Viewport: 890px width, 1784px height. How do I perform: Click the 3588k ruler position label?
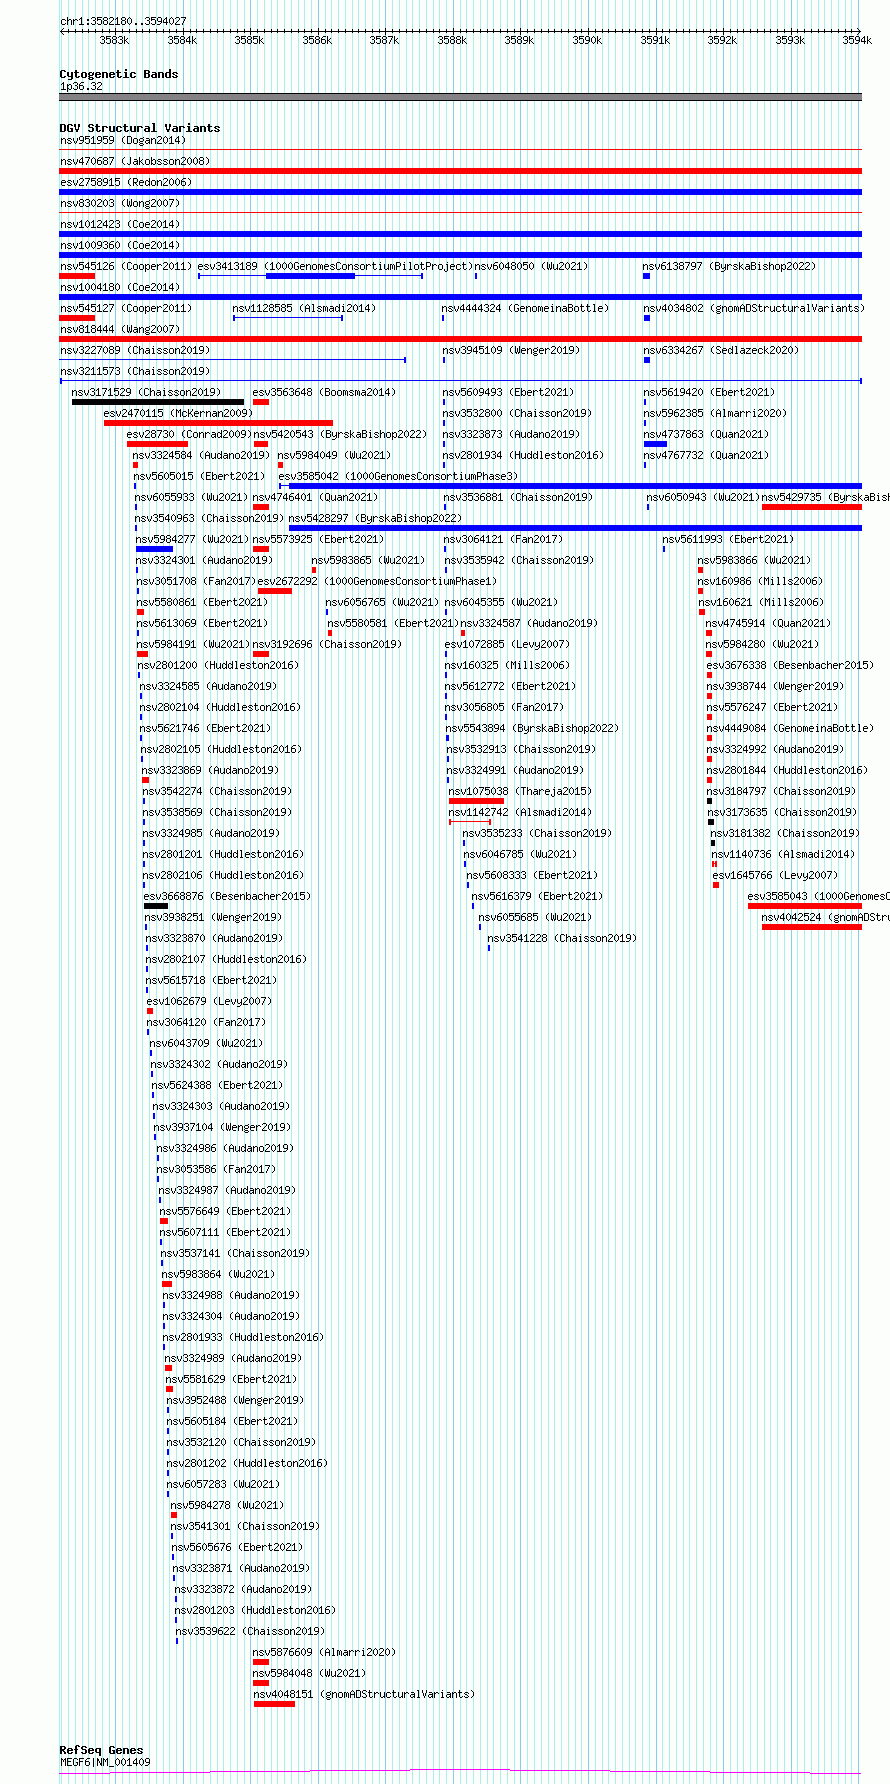point(452,40)
